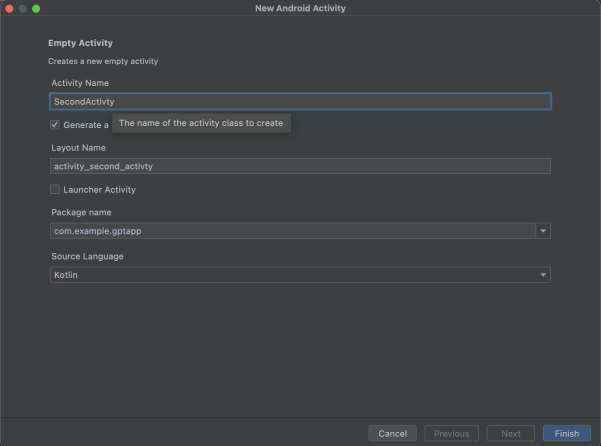Image resolution: width=601 pixels, height=446 pixels.
Task: Expand the Package name dropdown arrow
Action: (543, 231)
